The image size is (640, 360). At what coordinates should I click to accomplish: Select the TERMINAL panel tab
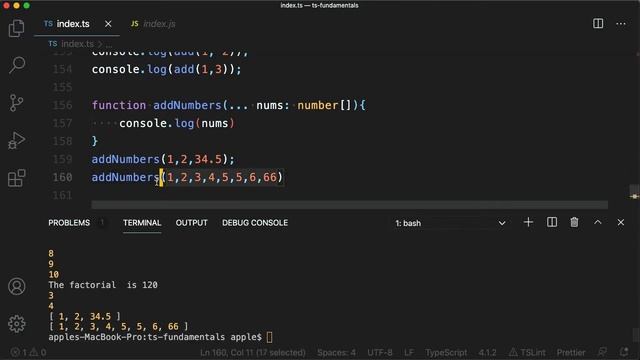[142, 223]
